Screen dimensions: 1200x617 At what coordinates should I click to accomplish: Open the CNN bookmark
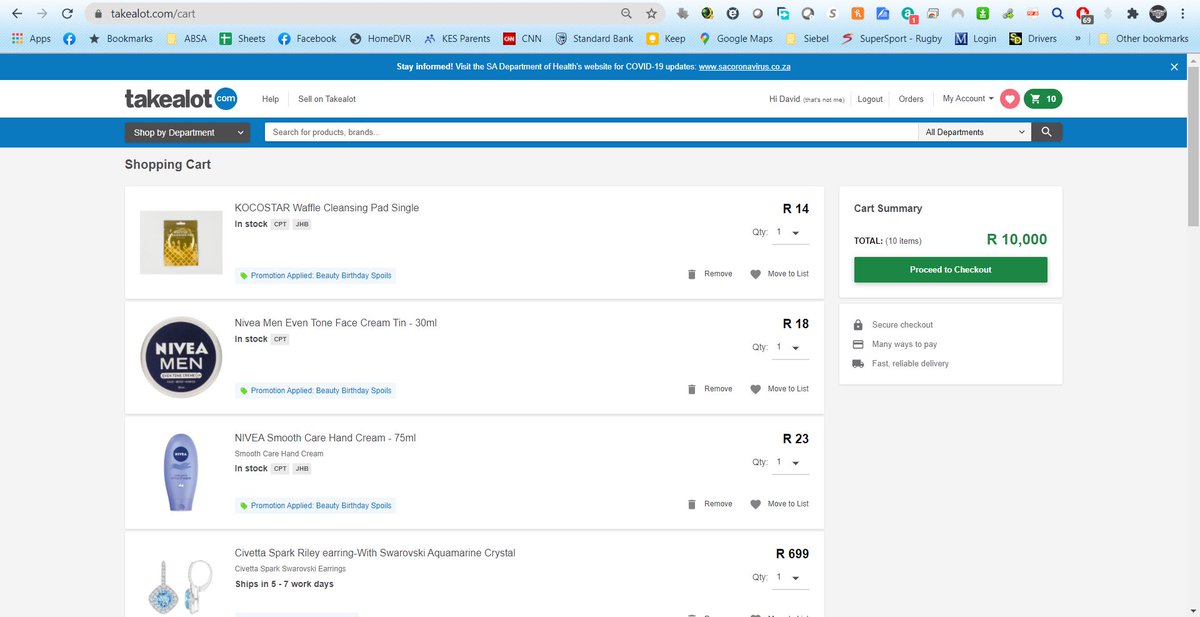pos(523,39)
